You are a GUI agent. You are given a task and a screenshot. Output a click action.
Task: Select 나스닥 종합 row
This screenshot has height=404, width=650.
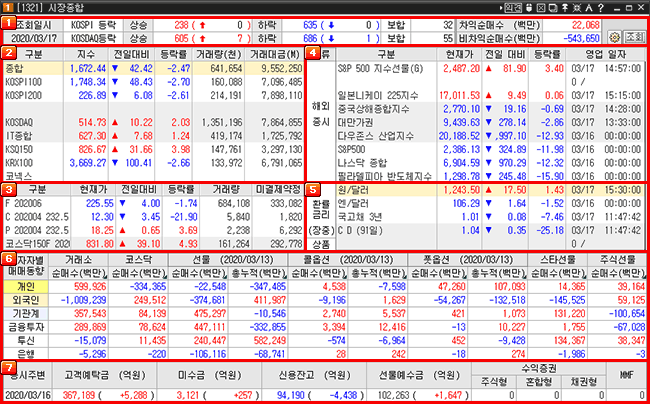coord(490,163)
